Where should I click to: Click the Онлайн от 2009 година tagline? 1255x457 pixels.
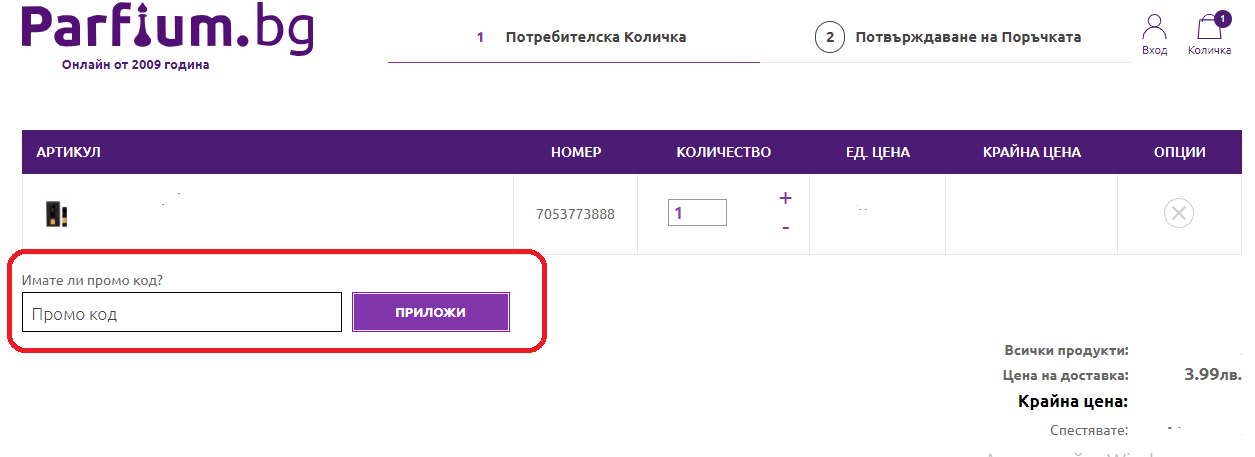(x=136, y=65)
